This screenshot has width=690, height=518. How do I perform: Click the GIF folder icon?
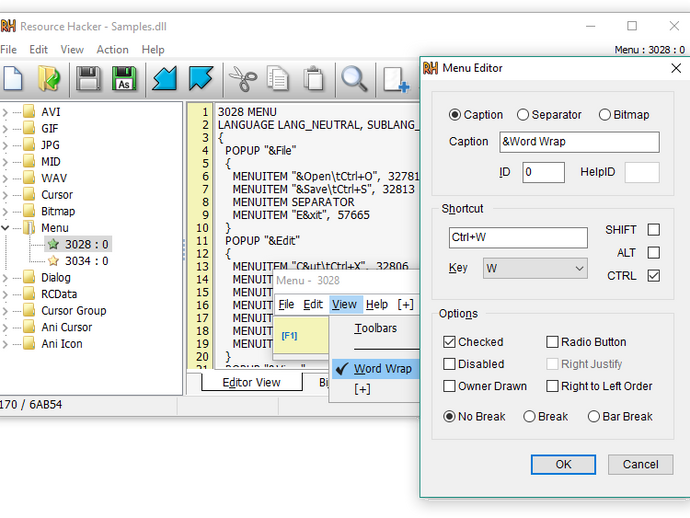29,128
